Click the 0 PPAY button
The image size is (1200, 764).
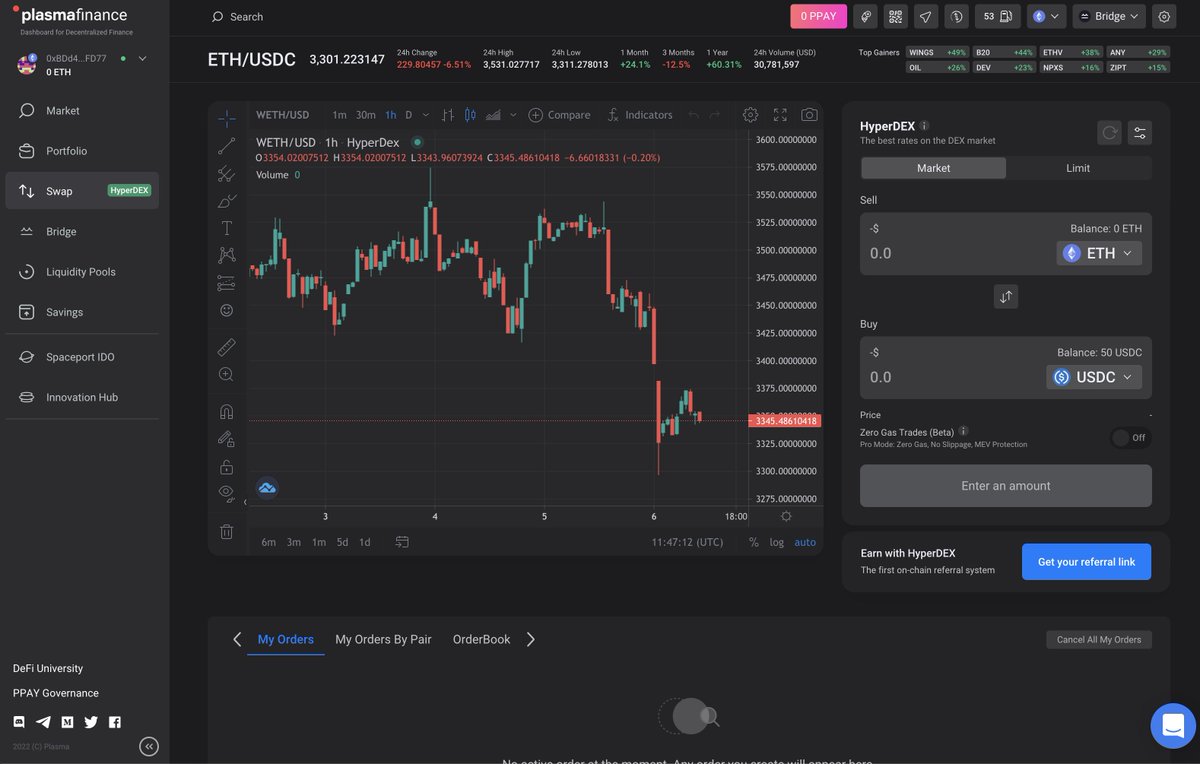click(x=818, y=16)
